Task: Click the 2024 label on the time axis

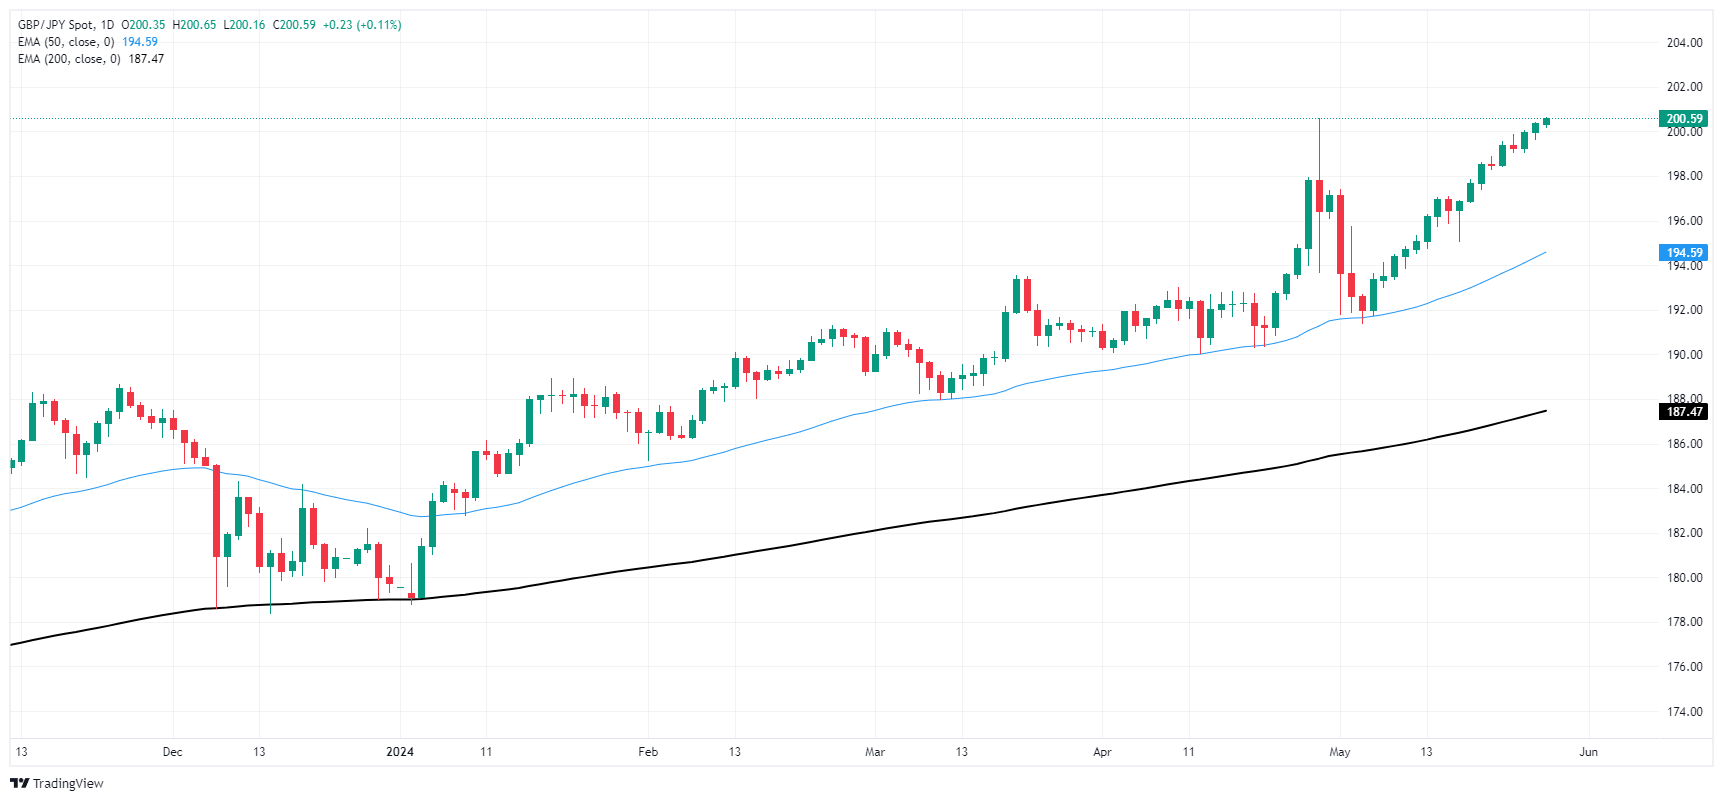Action: [400, 752]
